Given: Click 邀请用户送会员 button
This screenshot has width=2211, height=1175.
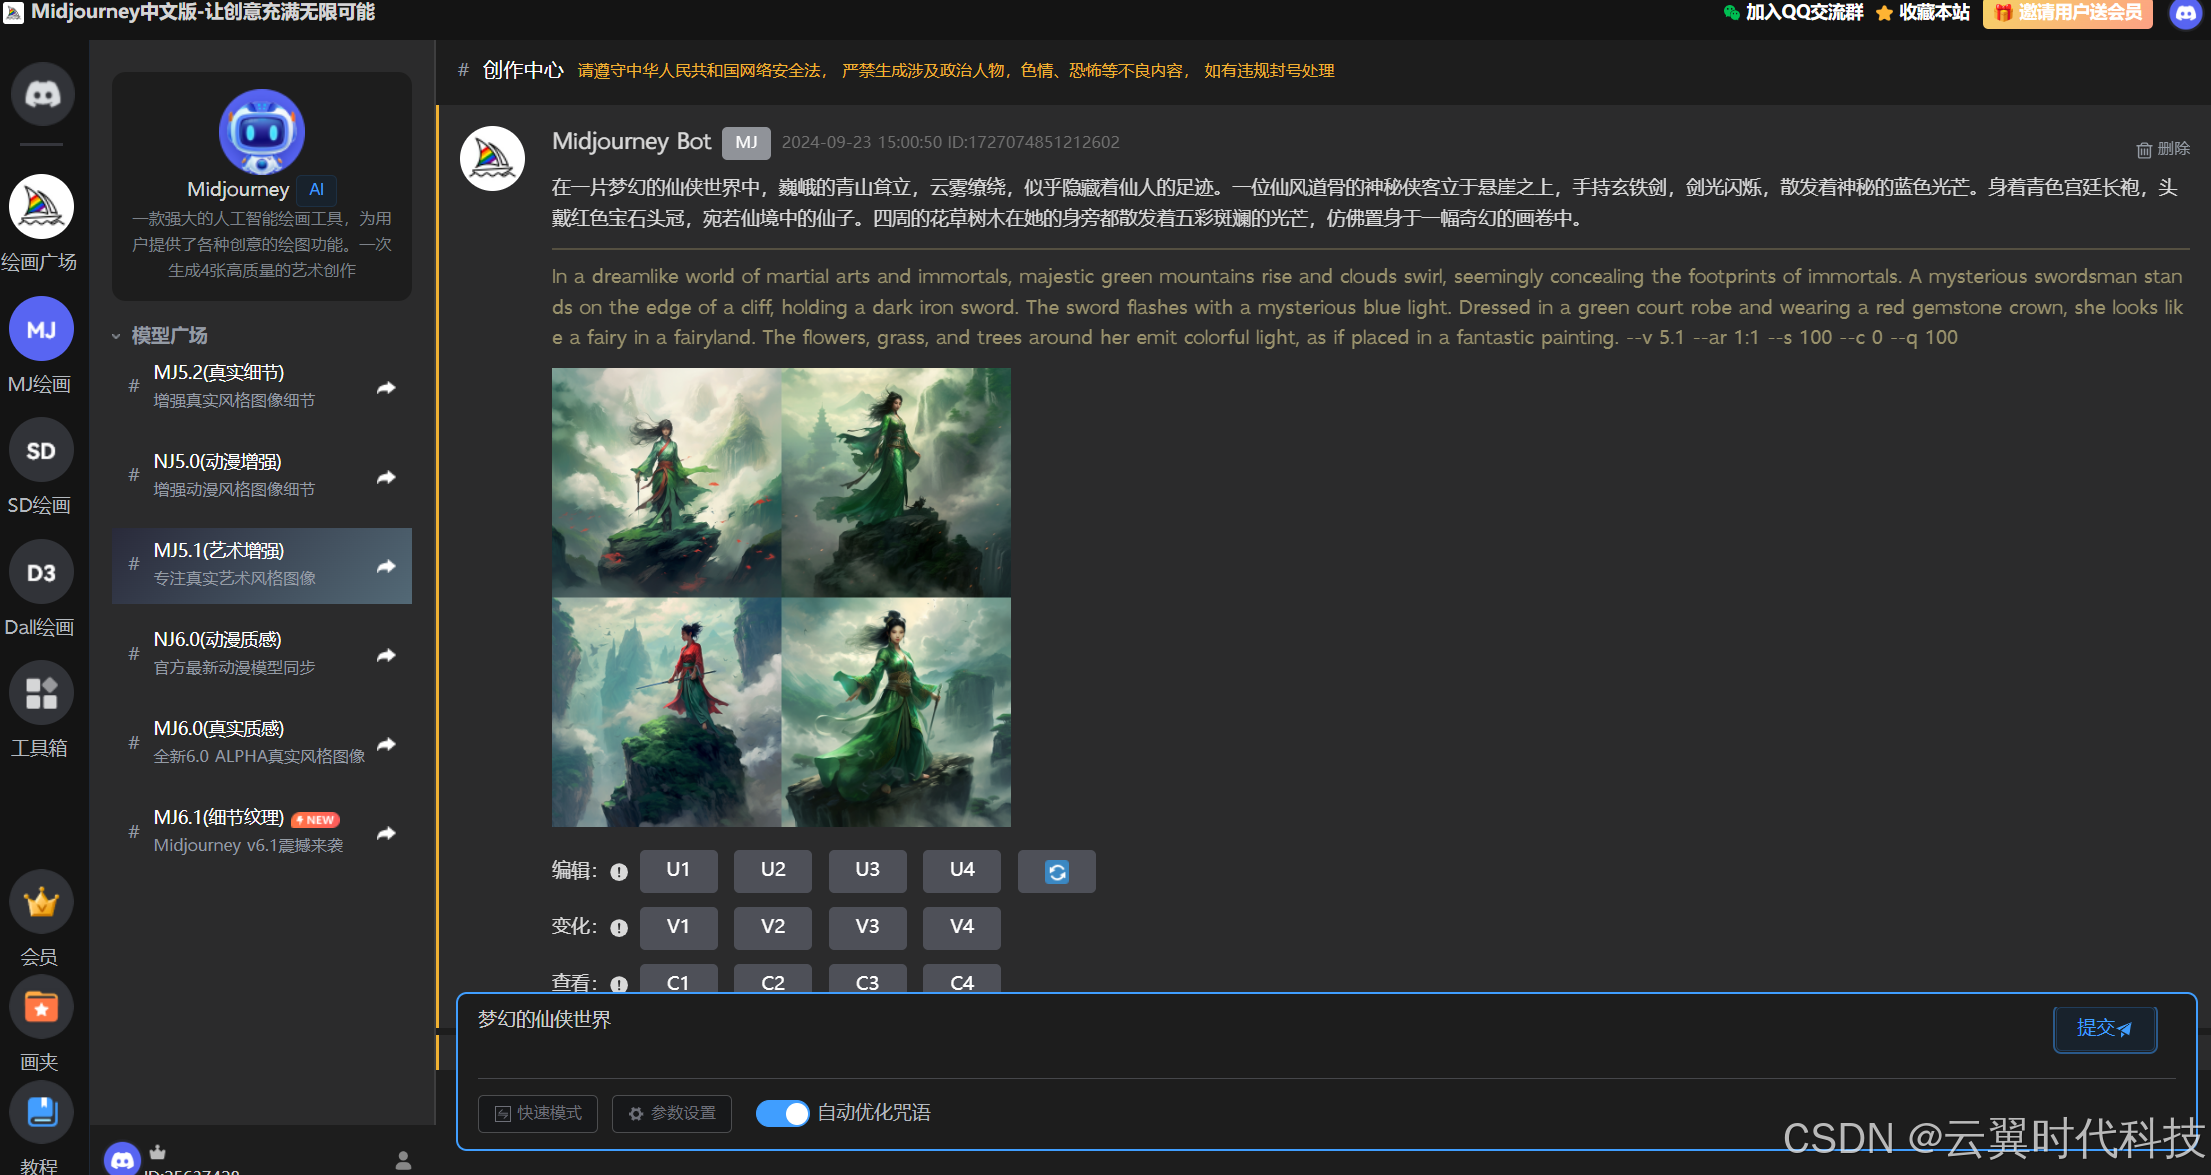Looking at the screenshot, I should (x=2068, y=13).
